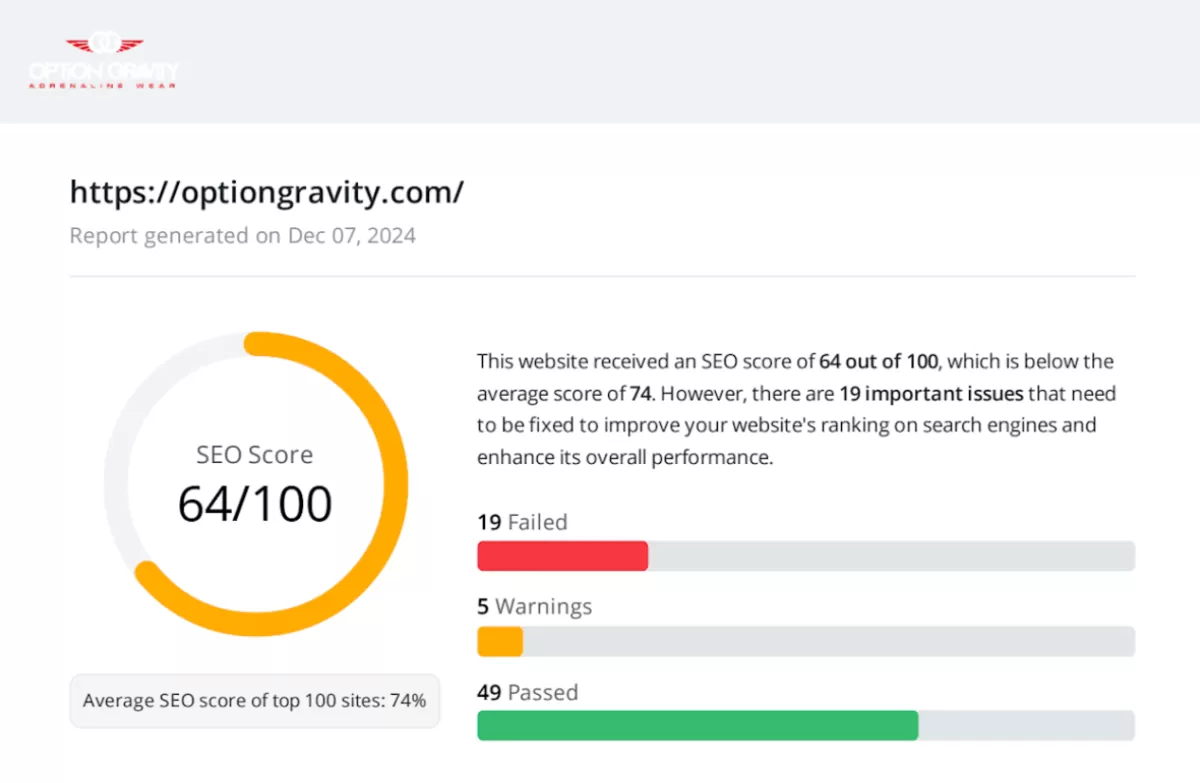Click the '19 important issues' bold text
1200x783 pixels.
click(931, 393)
